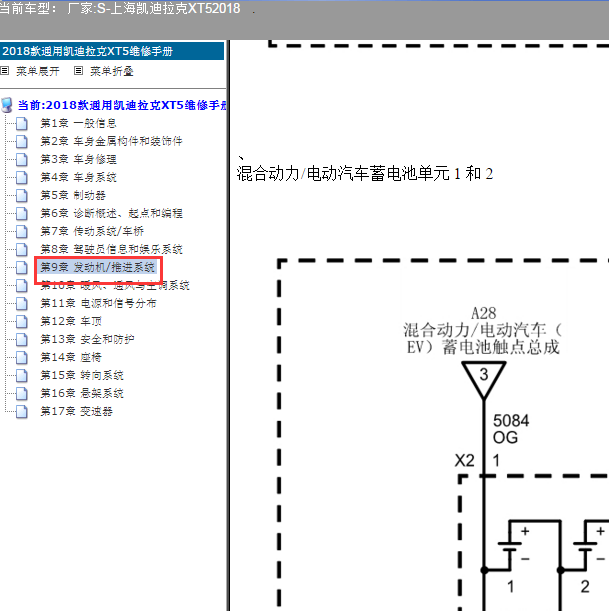
Task: Open 第3章 车身修理
Action: pos(78,159)
